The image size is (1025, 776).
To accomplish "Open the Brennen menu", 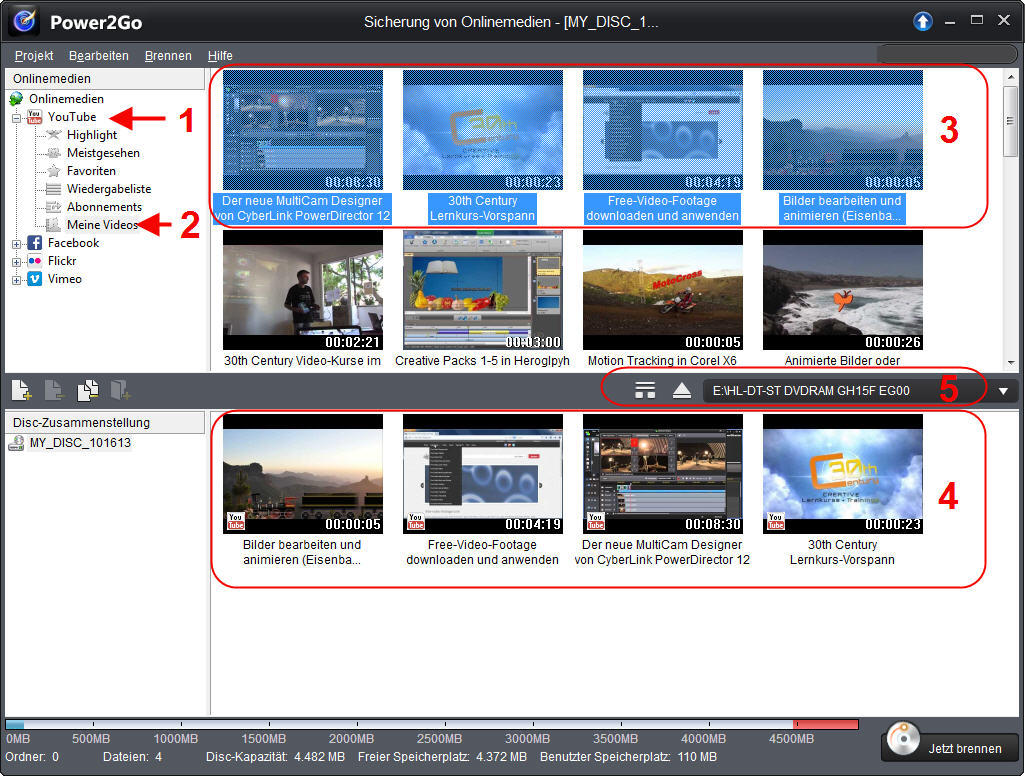I will coord(168,56).
